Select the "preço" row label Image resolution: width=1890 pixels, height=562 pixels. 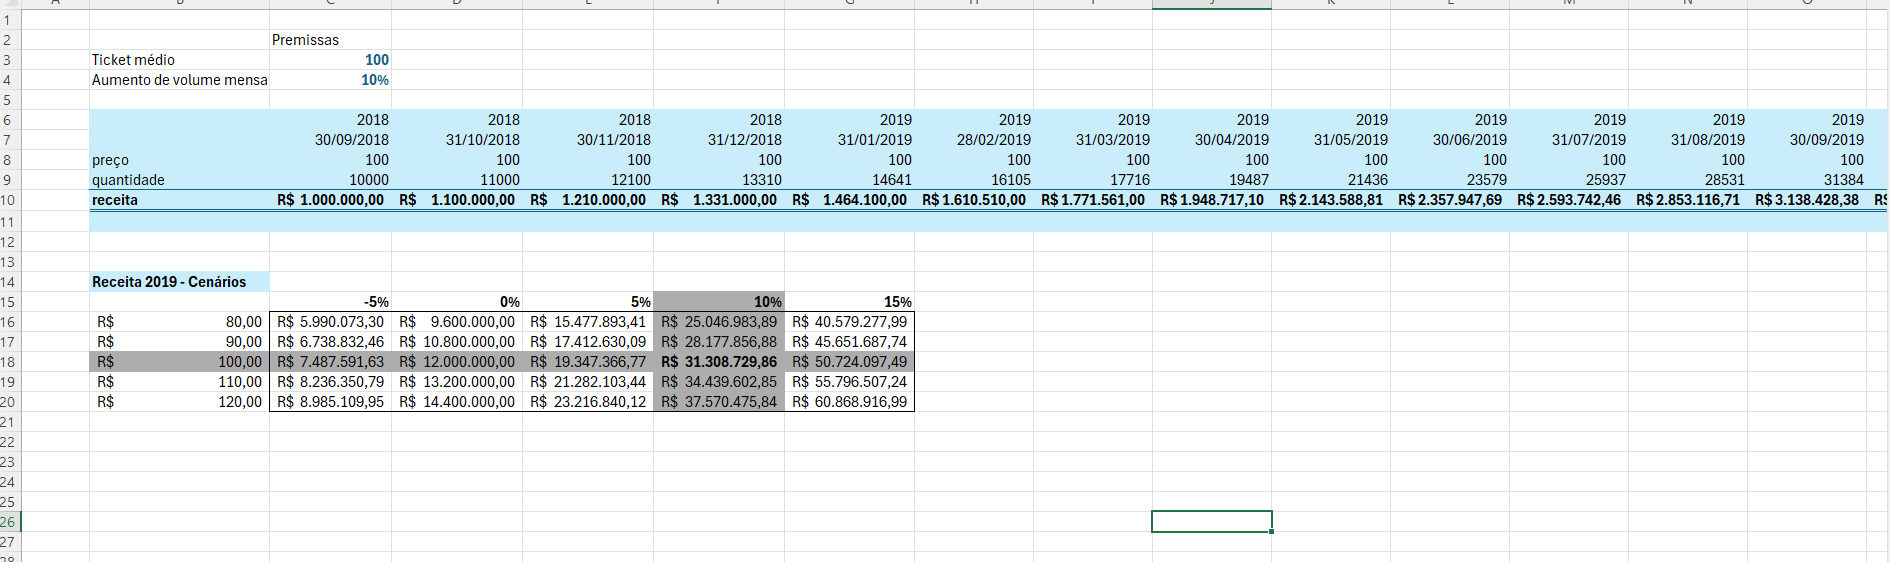pyautogui.click(x=180, y=160)
